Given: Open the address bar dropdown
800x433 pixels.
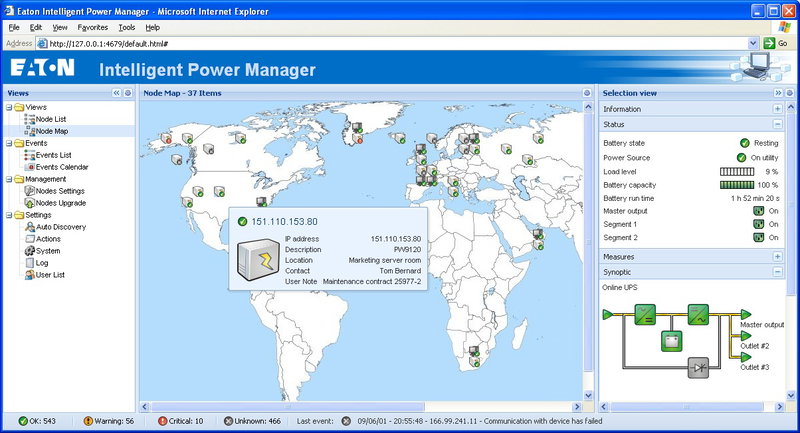Looking at the screenshot, I should point(753,43).
